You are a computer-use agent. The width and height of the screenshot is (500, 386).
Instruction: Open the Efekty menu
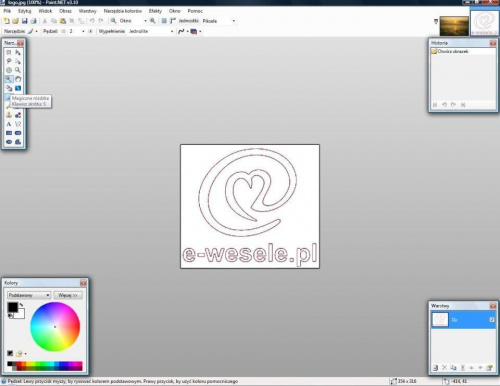tap(155, 11)
